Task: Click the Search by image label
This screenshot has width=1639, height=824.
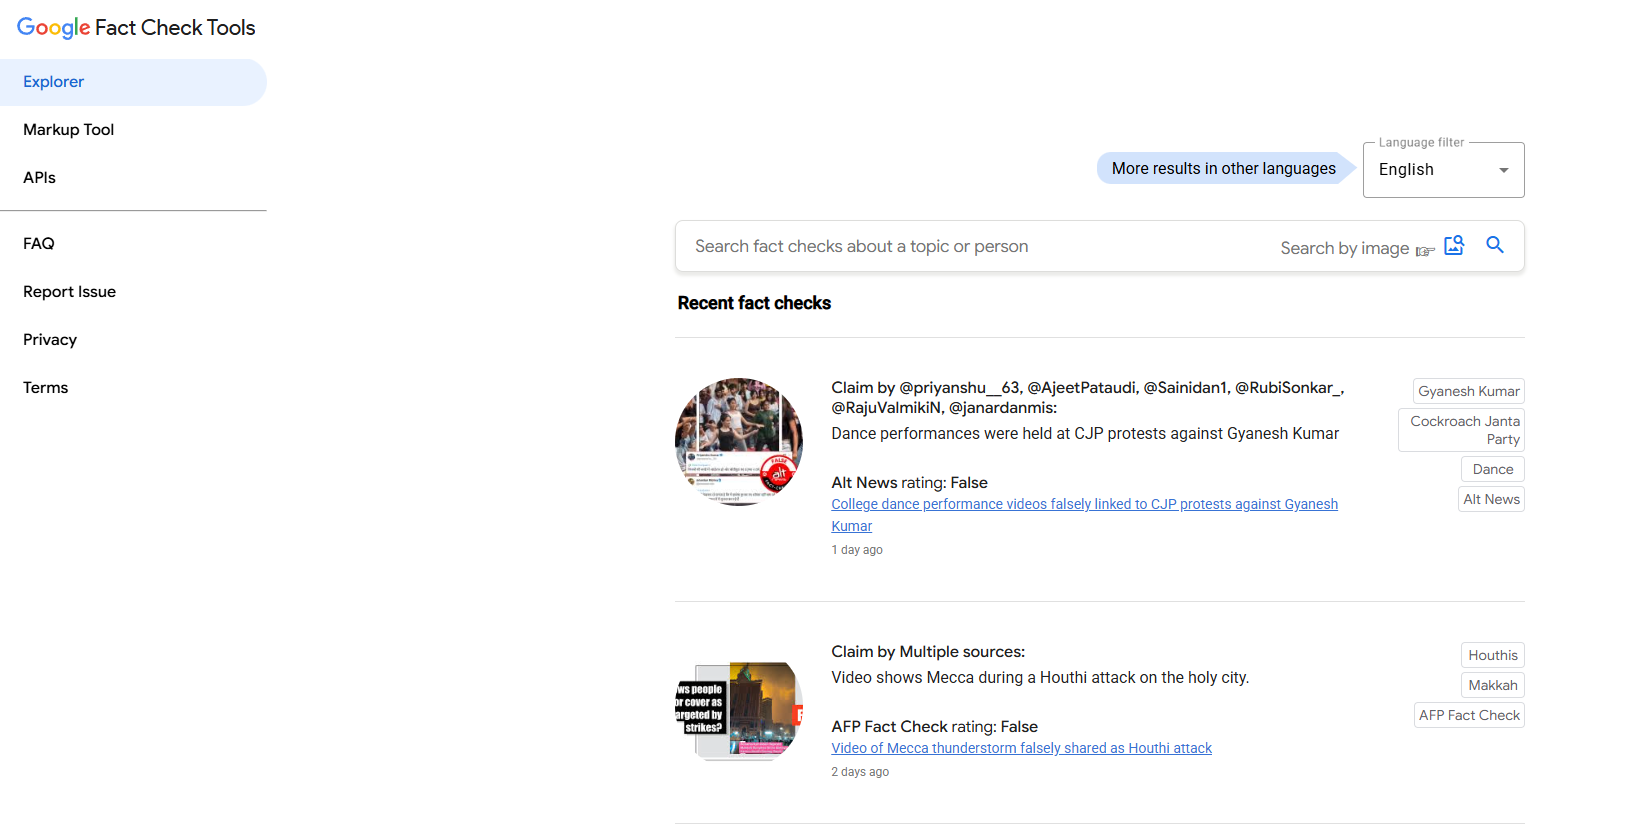Action: coord(1344,248)
